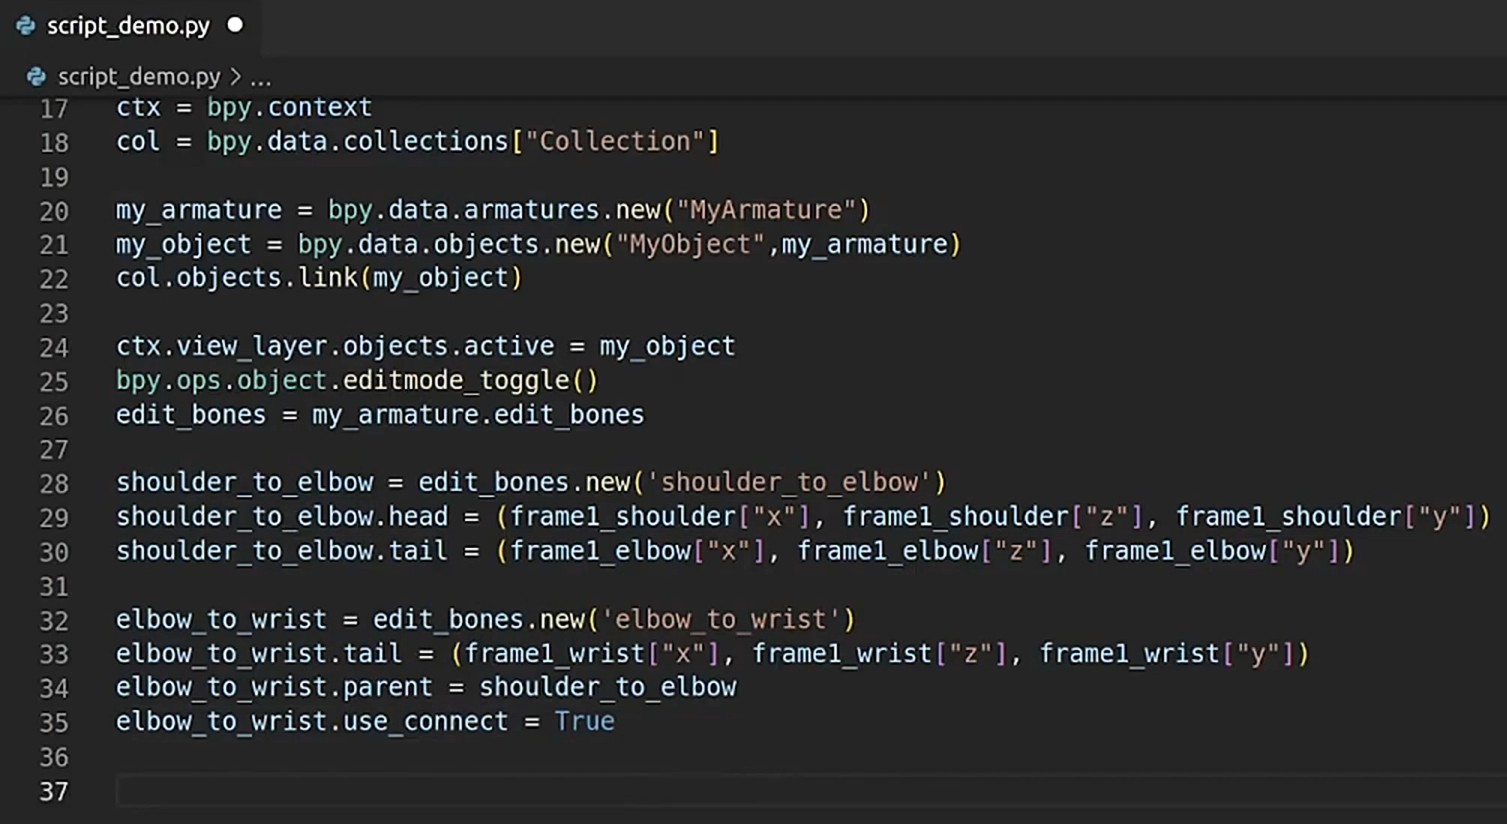This screenshot has width=1507, height=824.
Task: Place cursor on empty line 37
Action: click(x=600, y=791)
